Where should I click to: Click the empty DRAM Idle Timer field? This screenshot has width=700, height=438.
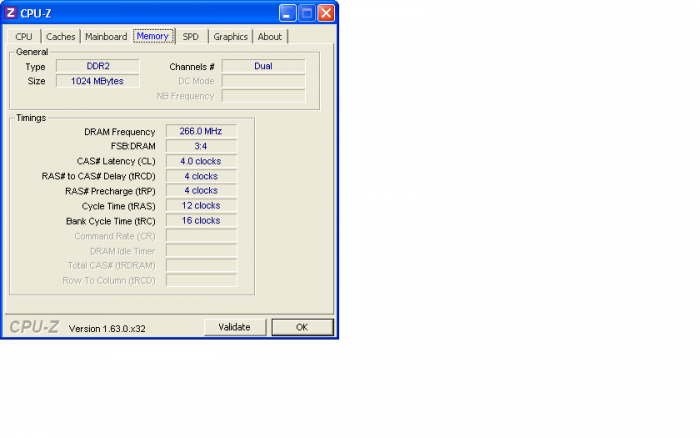point(201,250)
